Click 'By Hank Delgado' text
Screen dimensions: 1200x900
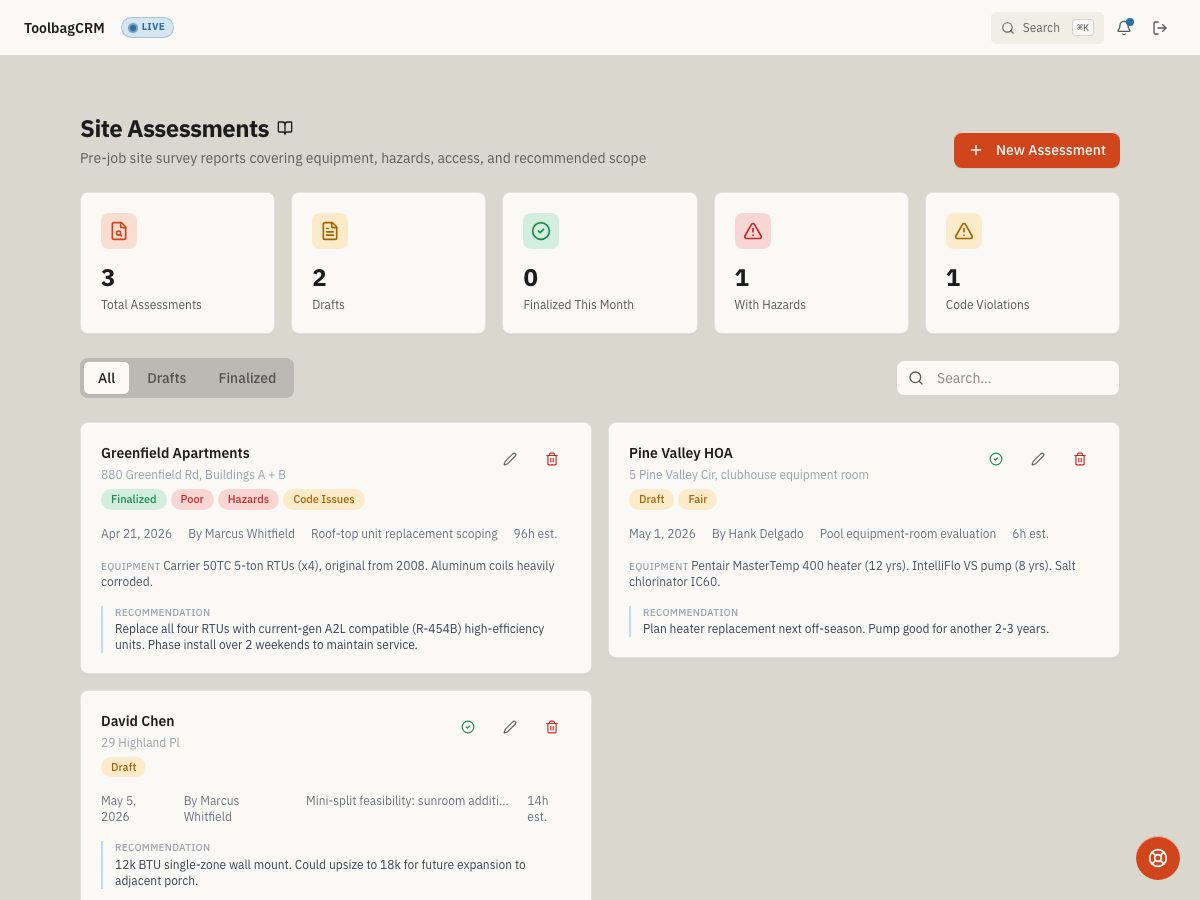pyautogui.click(x=758, y=534)
